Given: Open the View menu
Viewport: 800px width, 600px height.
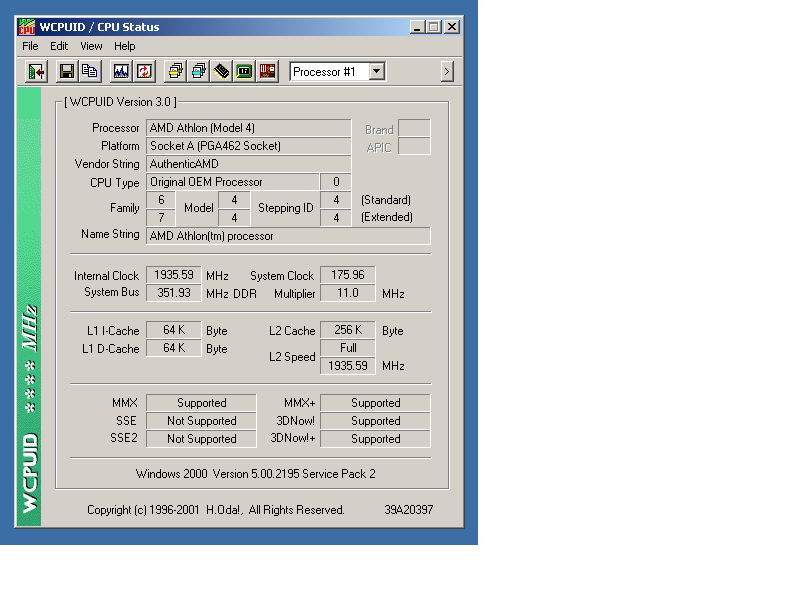Looking at the screenshot, I should coord(91,46).
